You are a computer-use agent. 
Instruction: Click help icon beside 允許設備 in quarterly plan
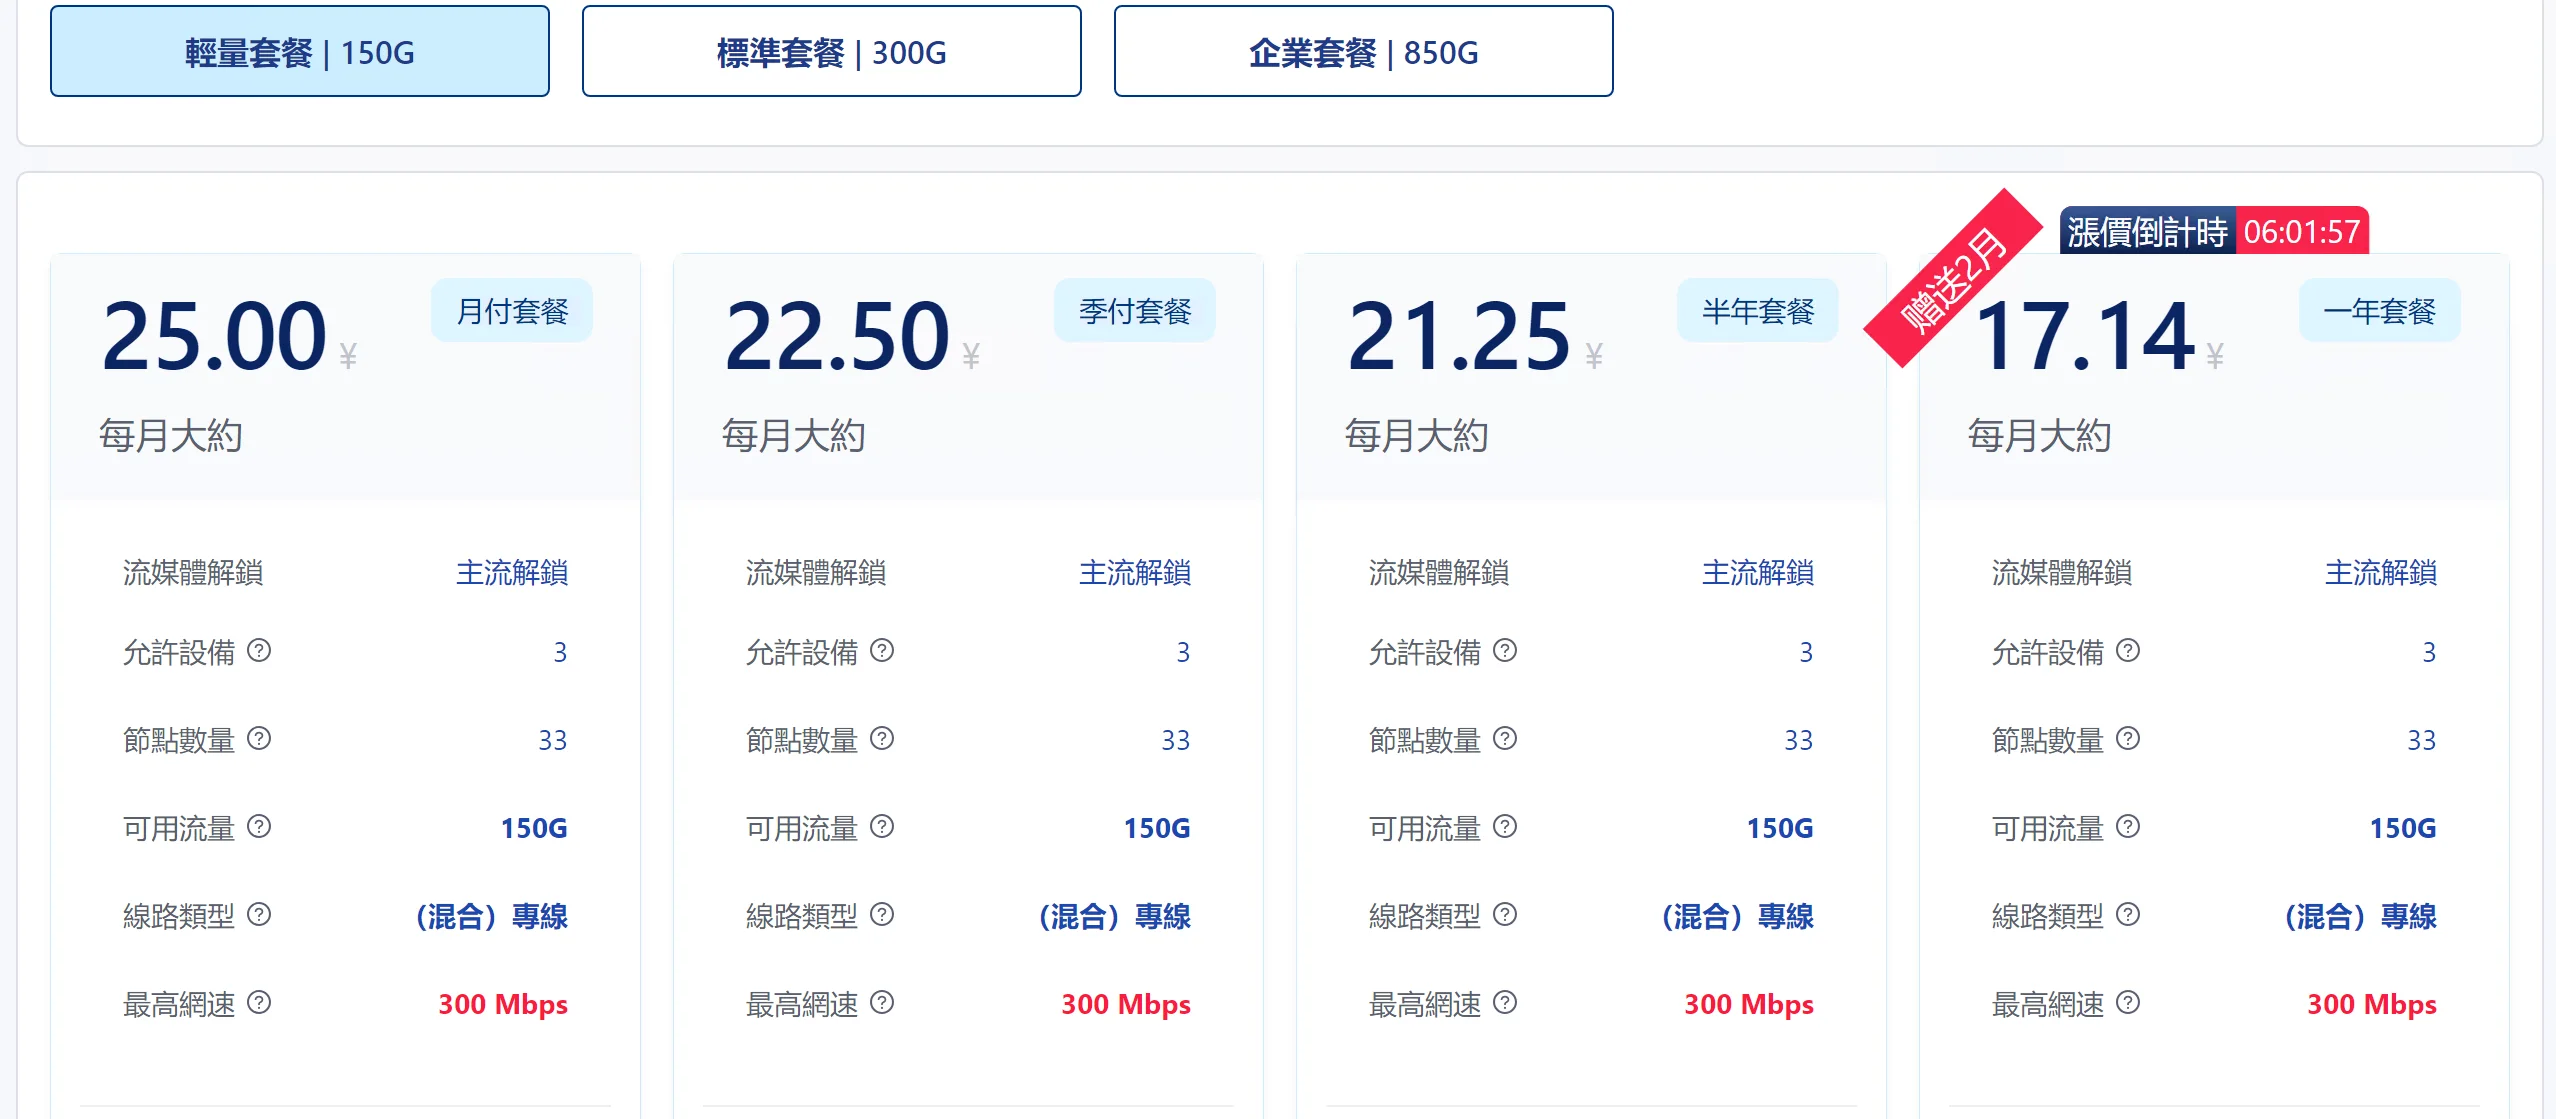click(882, 651)
